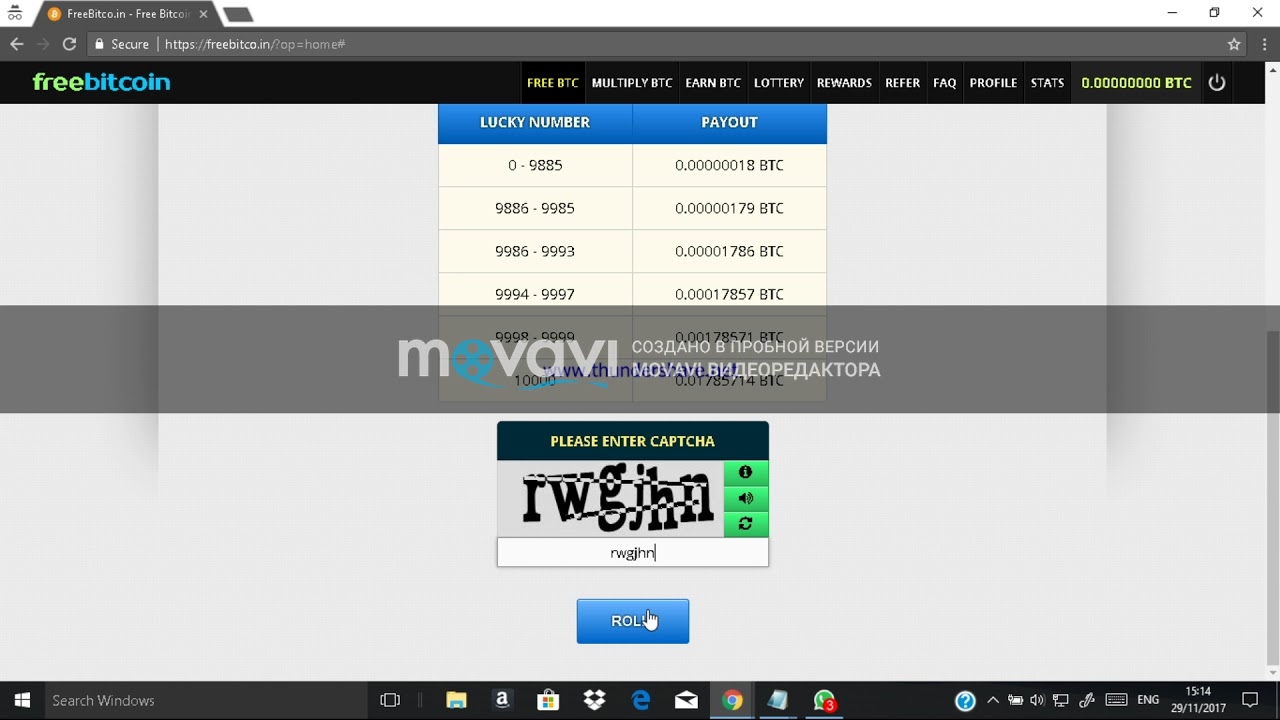Screen dimensions: 1280x720
Task: Click the captcha info icon
Action: click(745, 472)
